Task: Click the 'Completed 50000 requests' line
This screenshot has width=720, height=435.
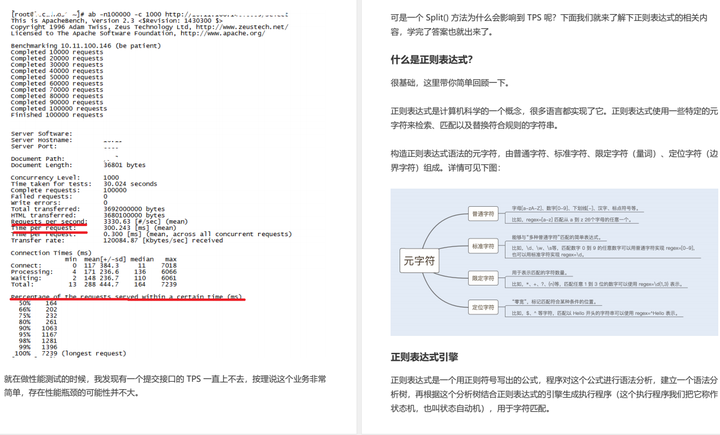Action: coord(57,77)
